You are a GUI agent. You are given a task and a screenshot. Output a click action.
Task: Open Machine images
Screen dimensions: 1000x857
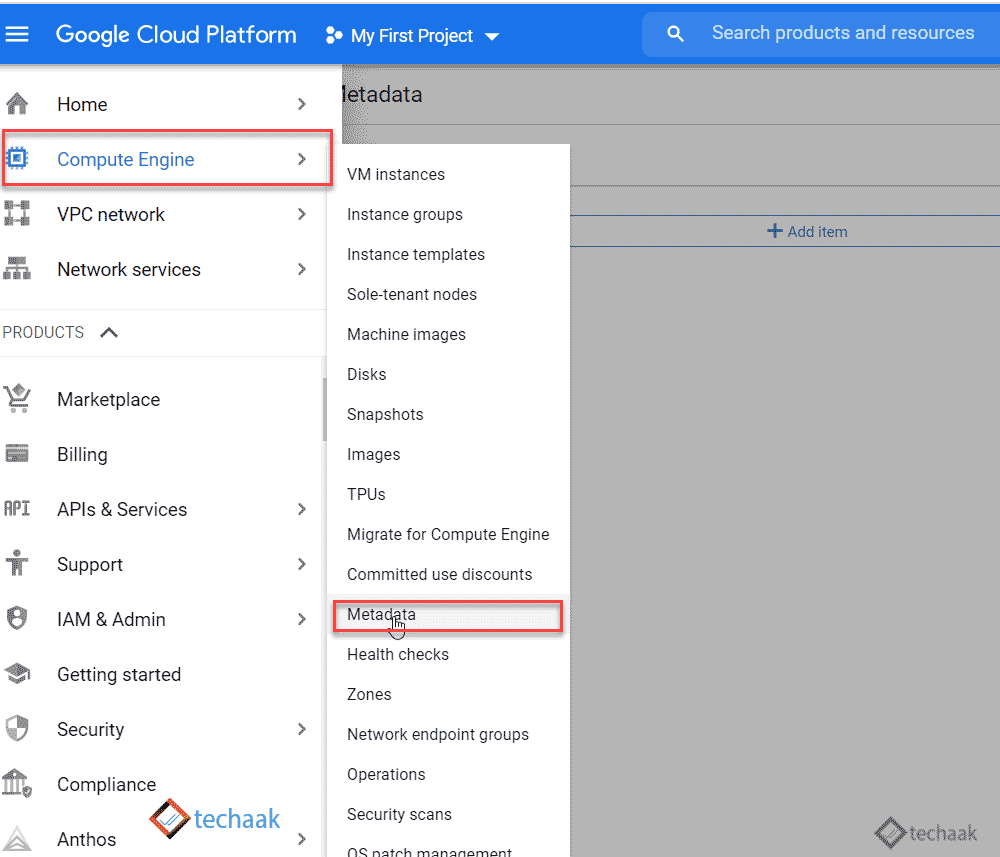click(406, 334)
